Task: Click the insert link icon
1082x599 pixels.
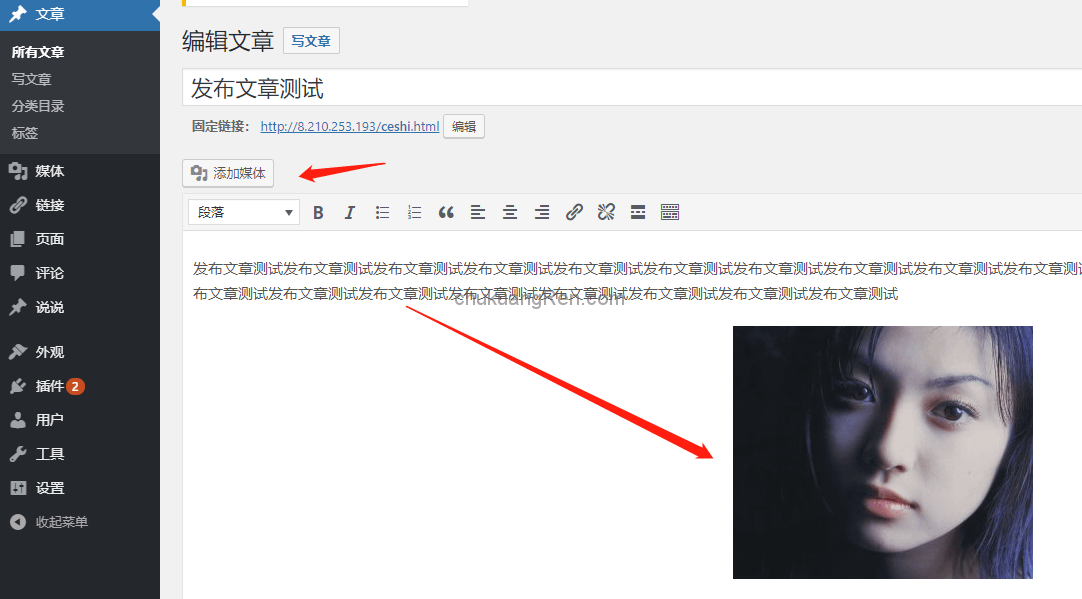Action: pyautogui.click(x=574, y=212)
